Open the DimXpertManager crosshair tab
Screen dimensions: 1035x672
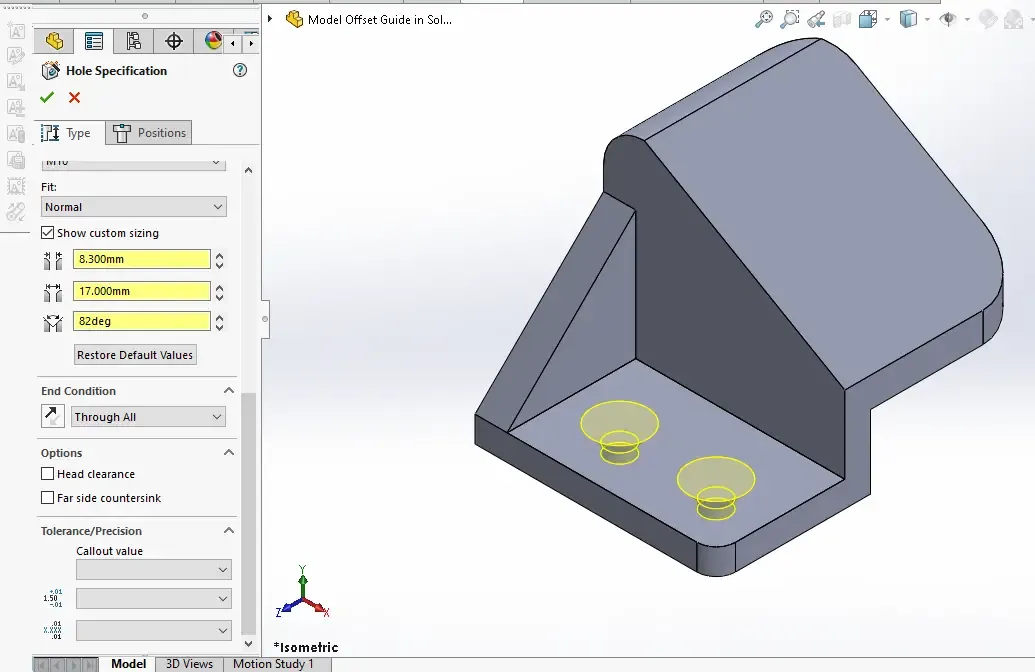[x=173, y=41]
